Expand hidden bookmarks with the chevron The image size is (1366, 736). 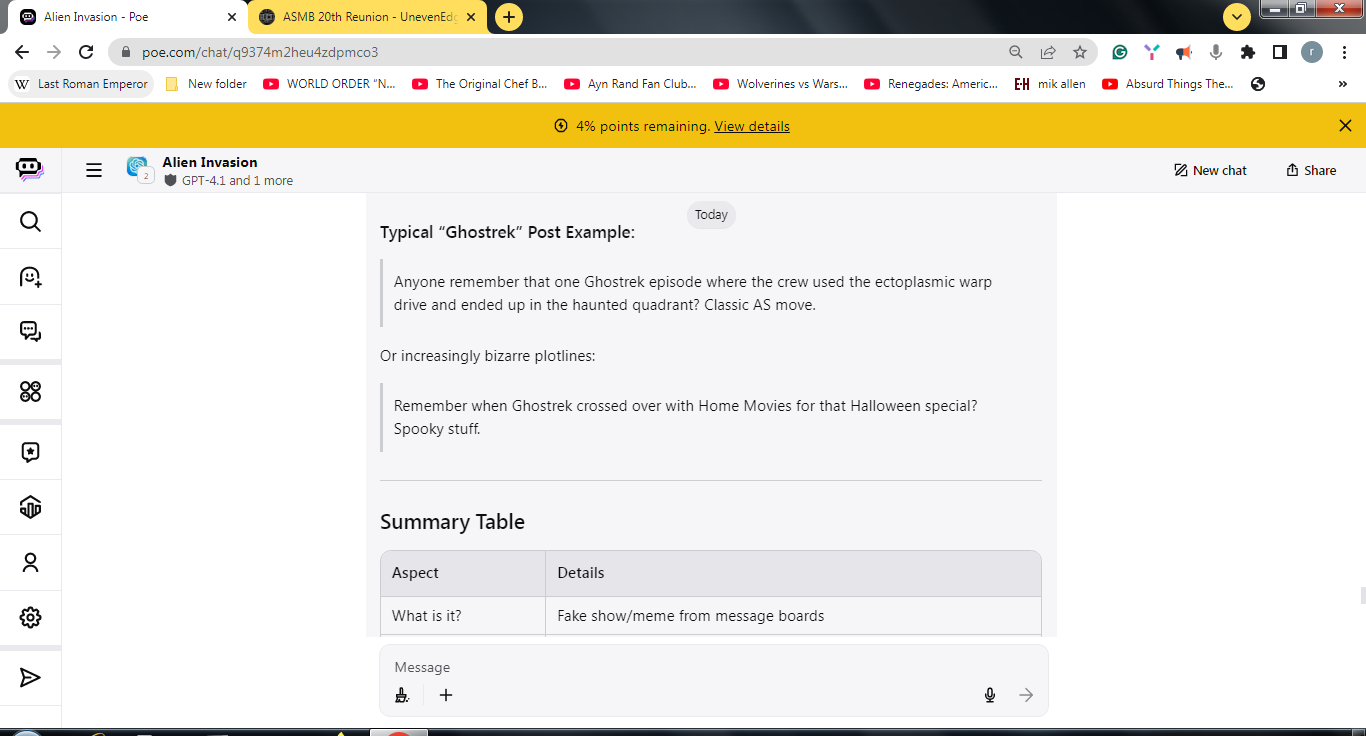(x=1343, y=84)
